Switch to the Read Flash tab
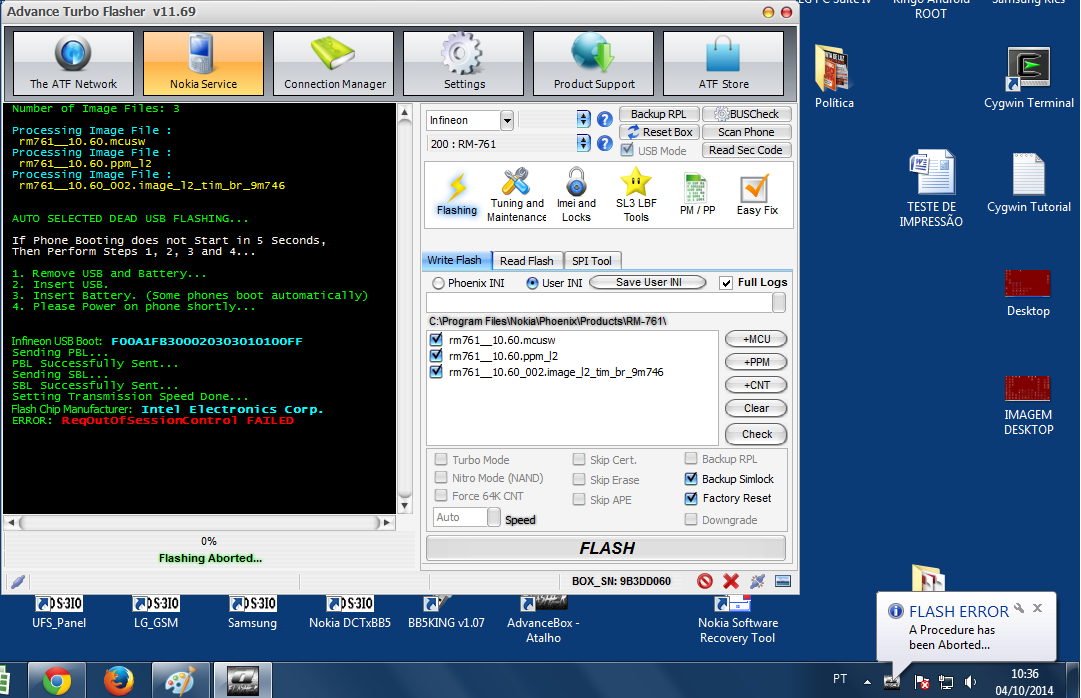Image resolution: width=1081 pixels, height=698 pixels. click(527, 261)
